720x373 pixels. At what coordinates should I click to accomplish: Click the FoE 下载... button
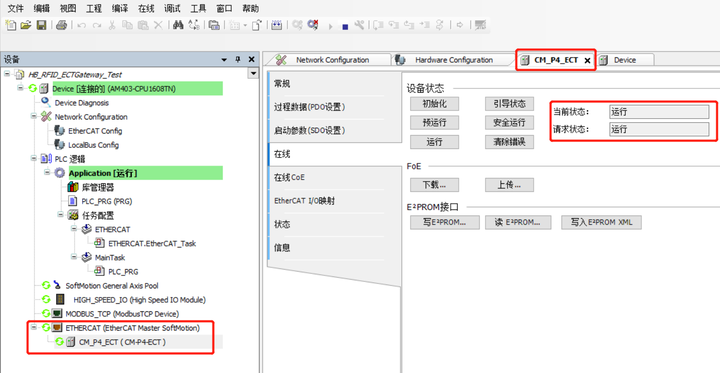(434, 185)
